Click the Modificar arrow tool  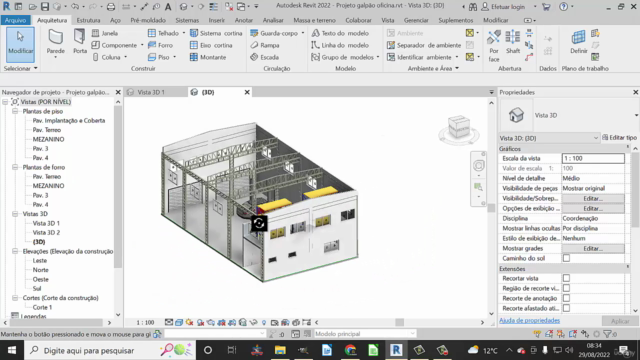click(x=20, y=44)
